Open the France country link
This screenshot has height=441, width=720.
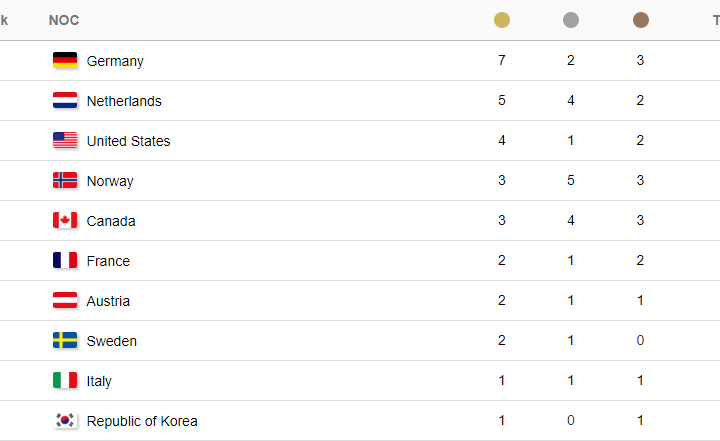coord(108,261)
